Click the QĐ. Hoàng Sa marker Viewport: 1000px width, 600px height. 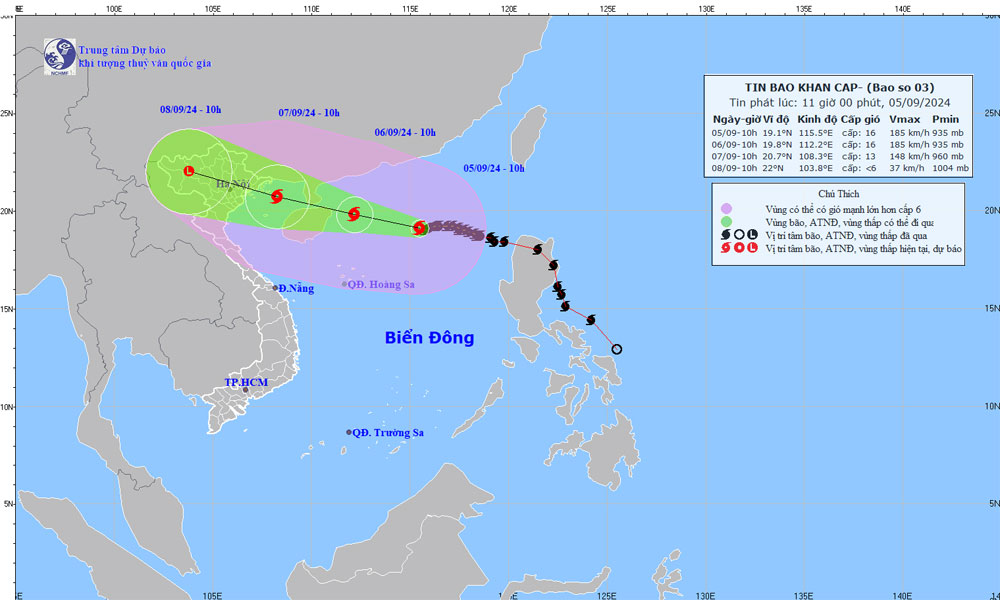click(x=344, y=284)
